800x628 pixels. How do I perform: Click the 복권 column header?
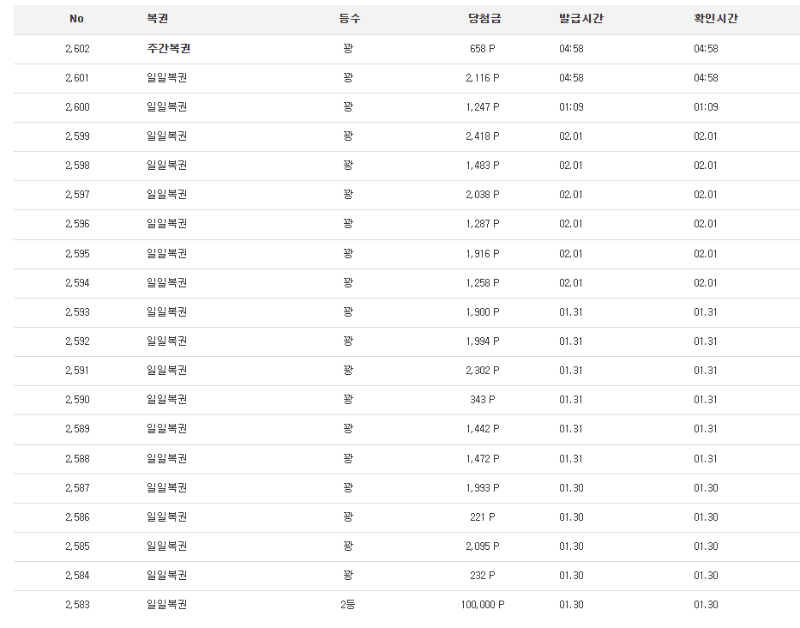click(157, 18)
